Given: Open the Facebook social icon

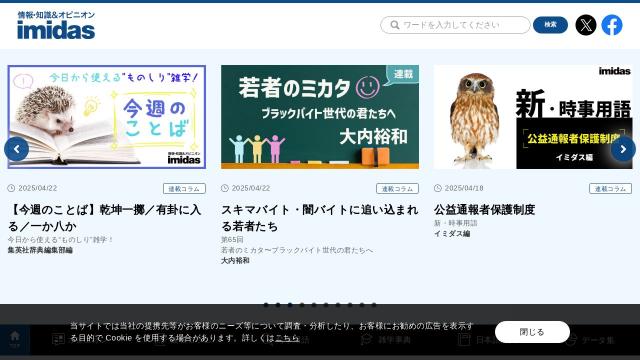Looking at the screenshot, I should 612,25.
